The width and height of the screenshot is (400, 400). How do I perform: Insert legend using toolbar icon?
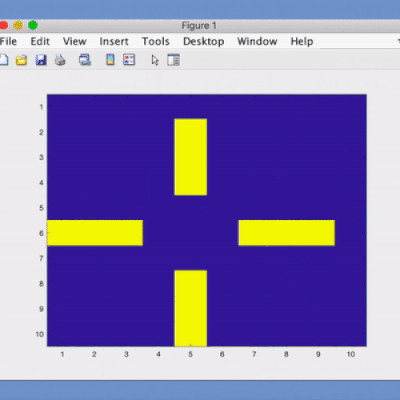pyautogui.click(x=129, y=60)
